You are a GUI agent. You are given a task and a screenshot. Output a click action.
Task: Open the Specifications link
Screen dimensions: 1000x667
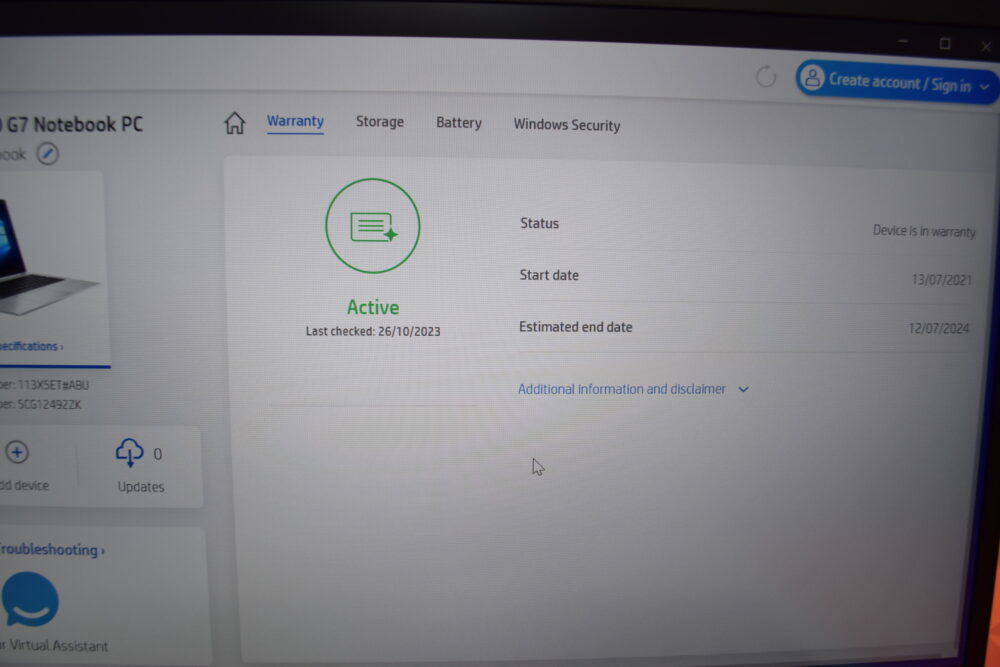click(x=31, y=346)
